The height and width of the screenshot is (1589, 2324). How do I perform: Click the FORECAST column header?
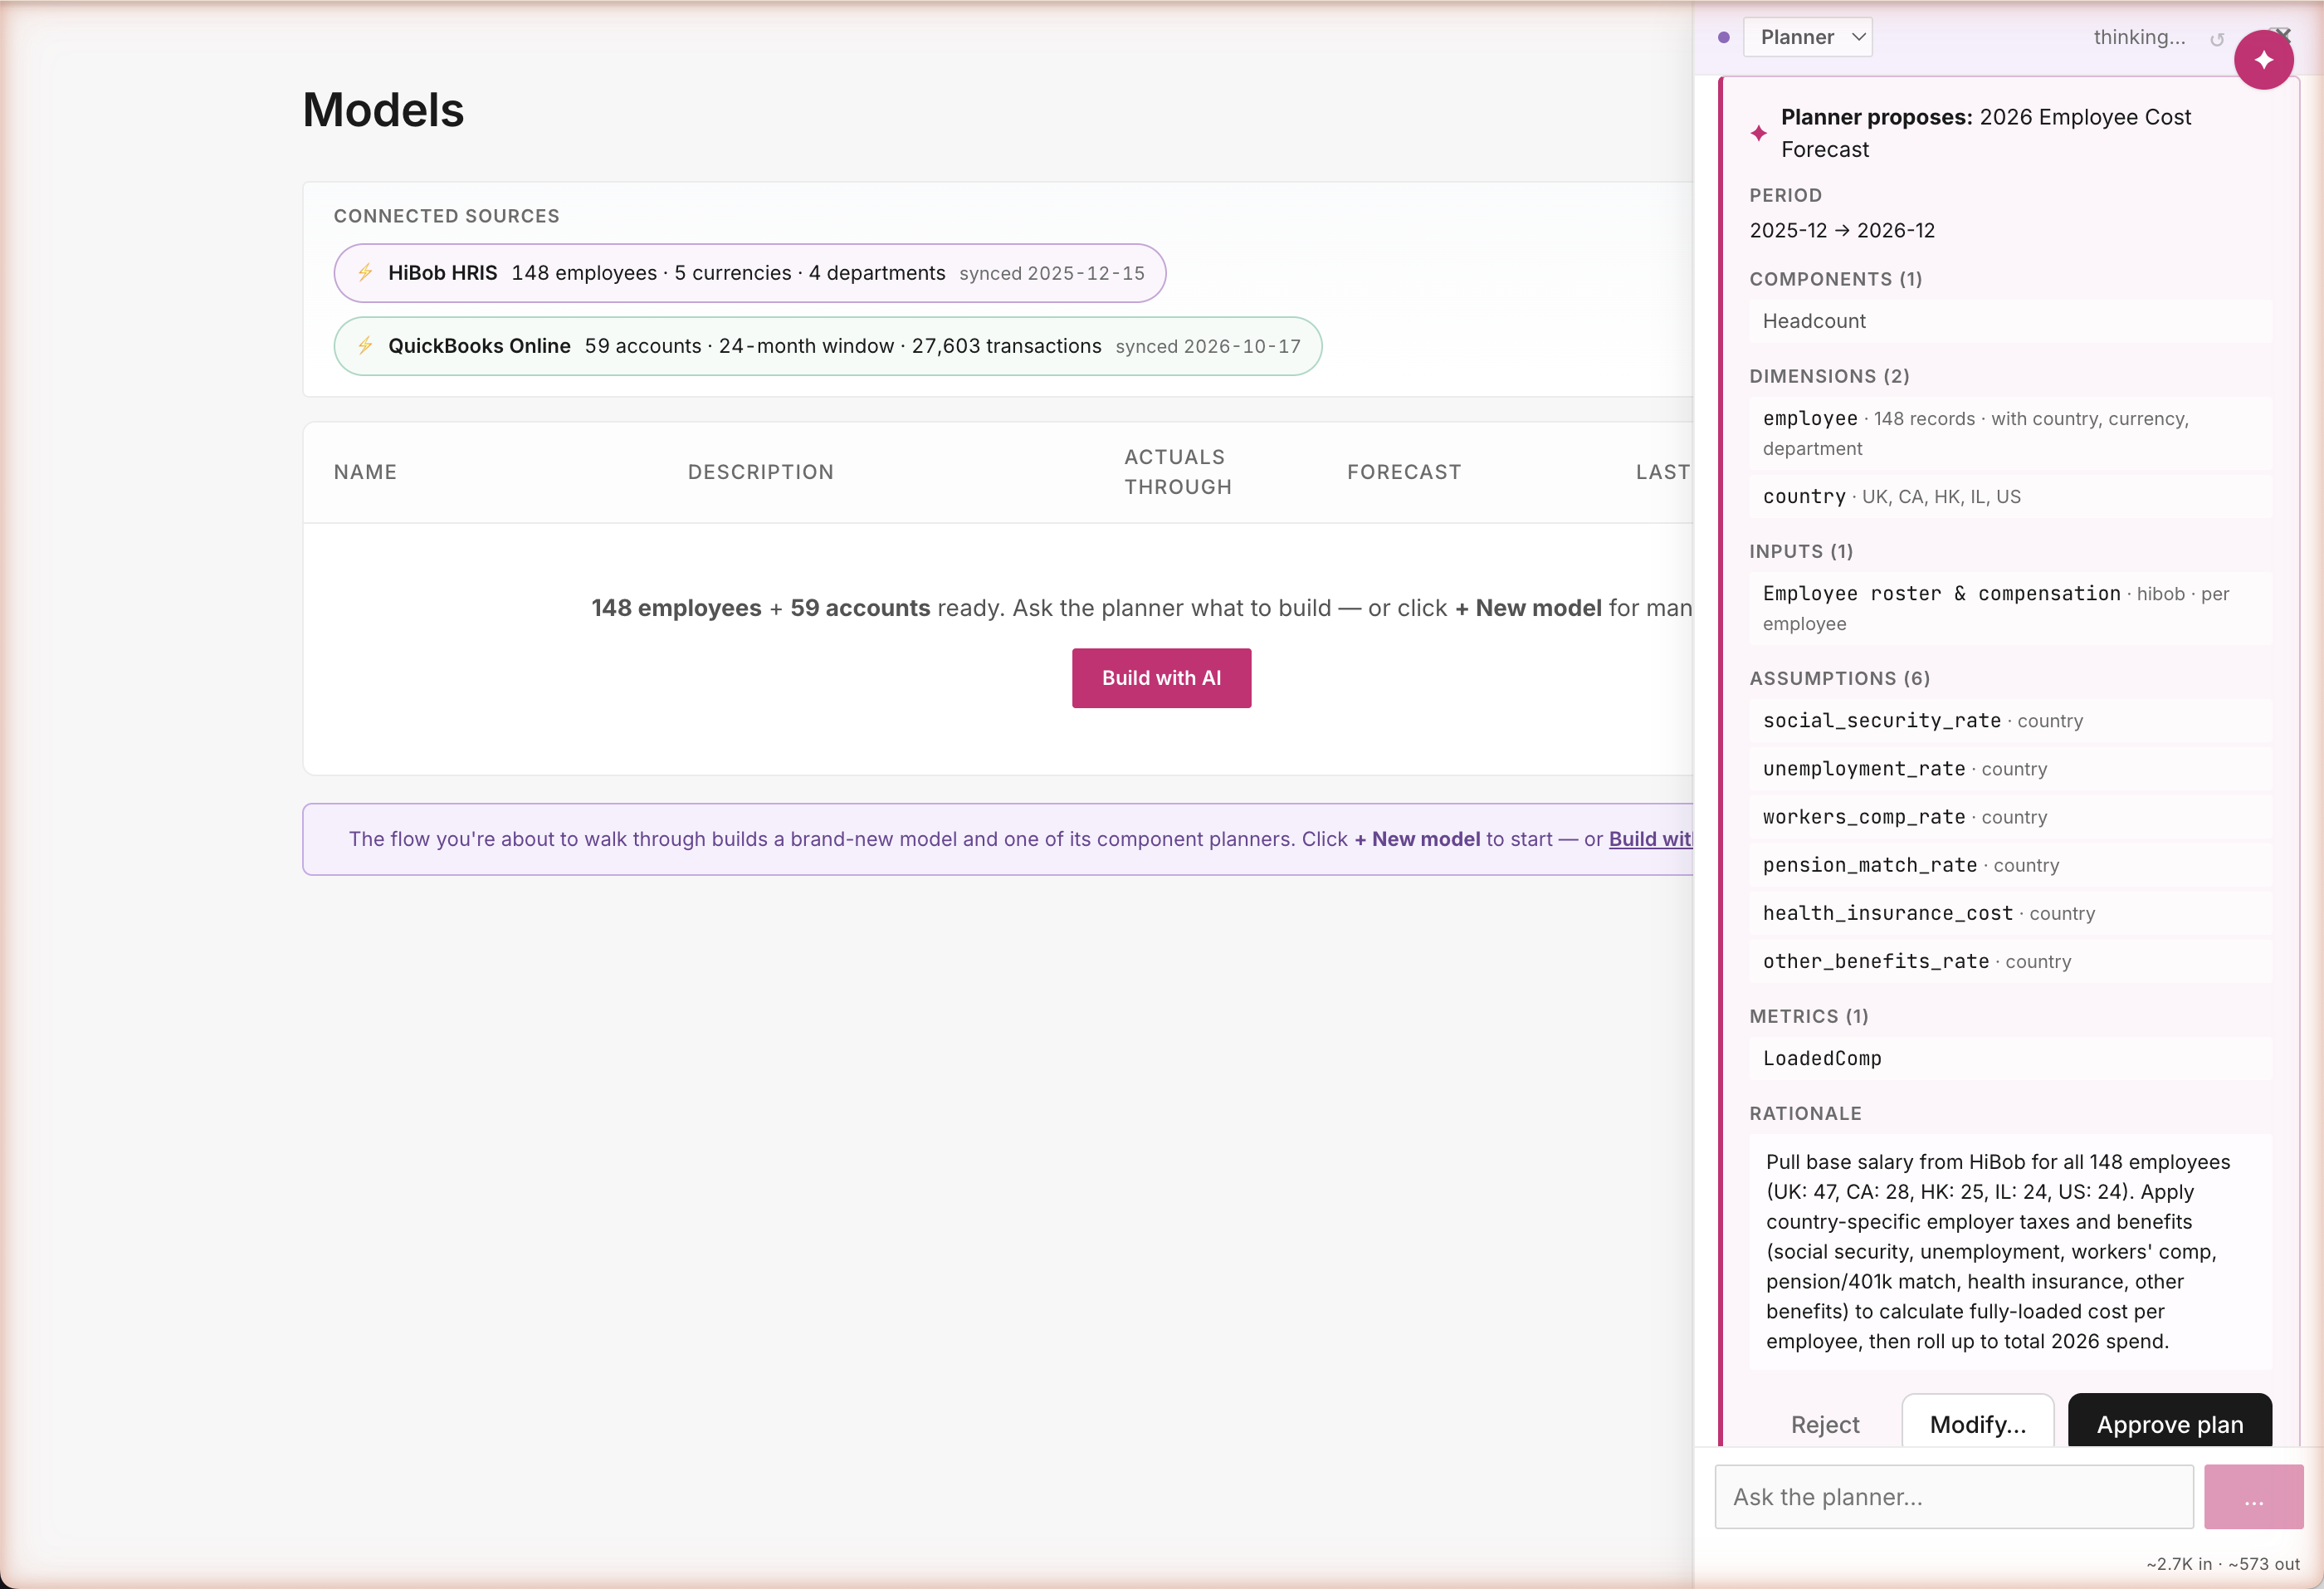(1403, 471)
